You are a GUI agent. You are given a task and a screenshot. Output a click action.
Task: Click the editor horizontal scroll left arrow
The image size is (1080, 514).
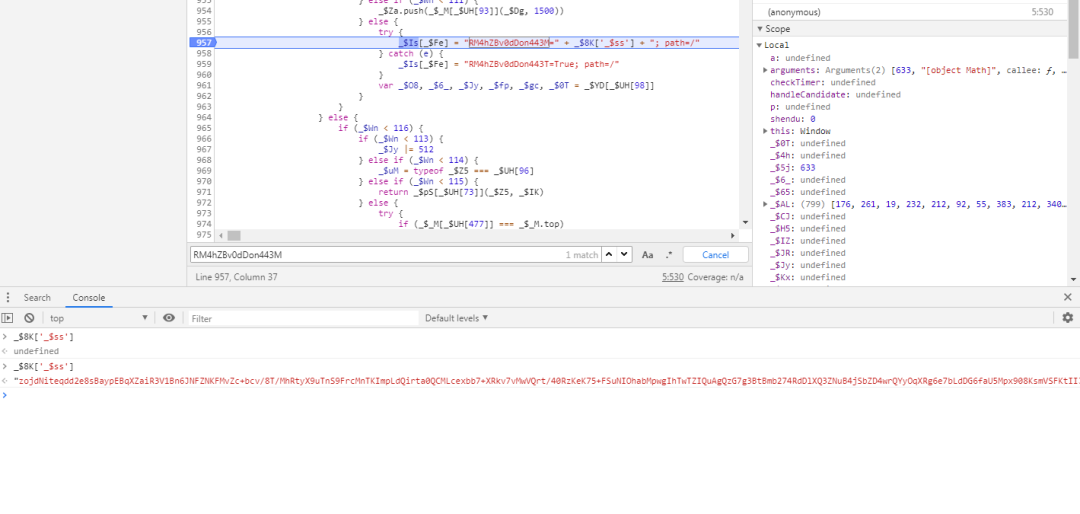221,236
